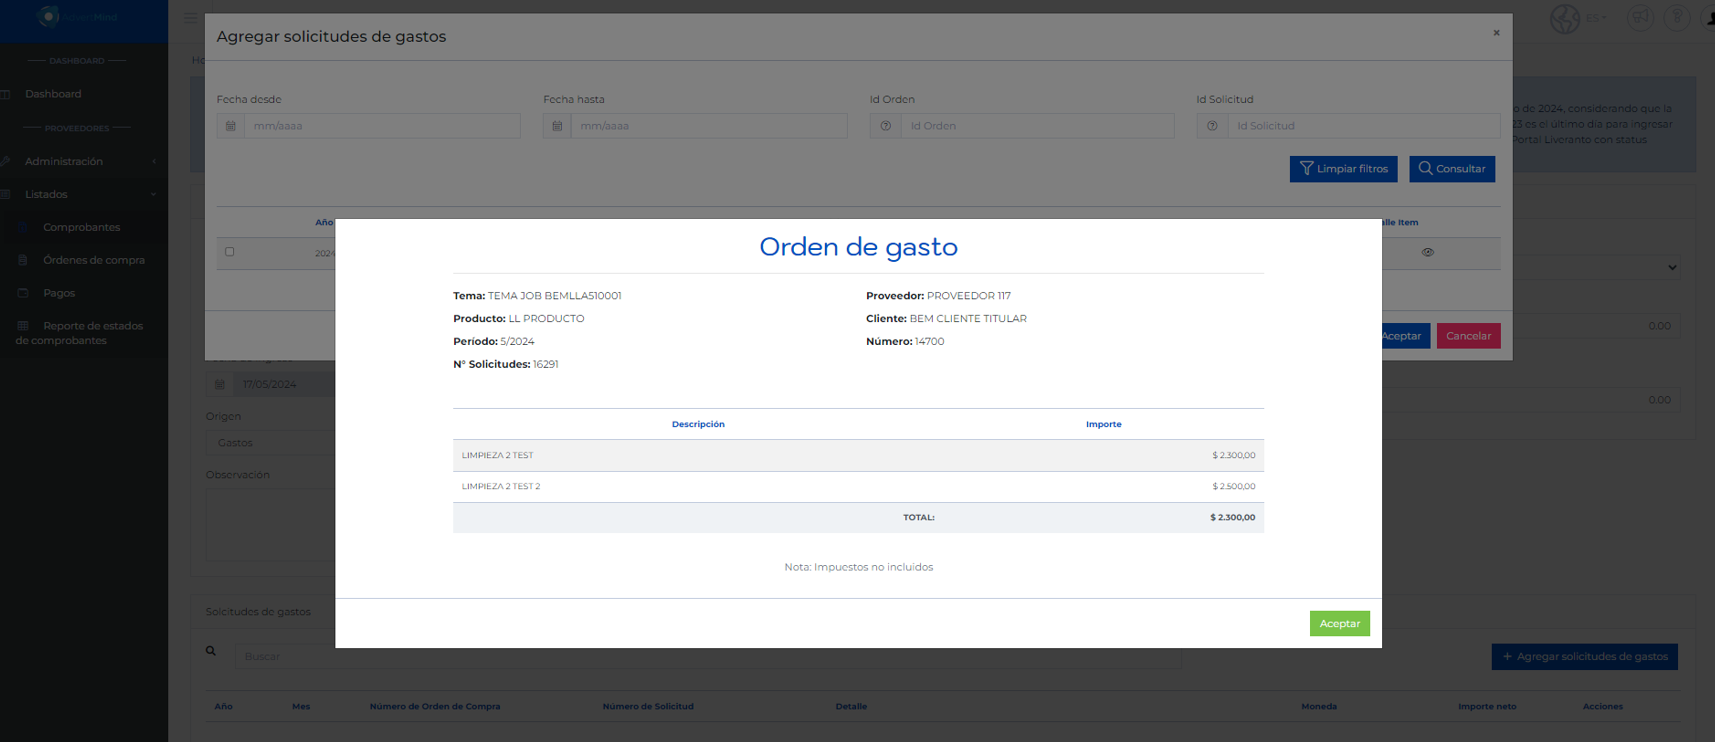Open the megaphone announcements icon
Screen dimensions: 1715x742
1640,18
